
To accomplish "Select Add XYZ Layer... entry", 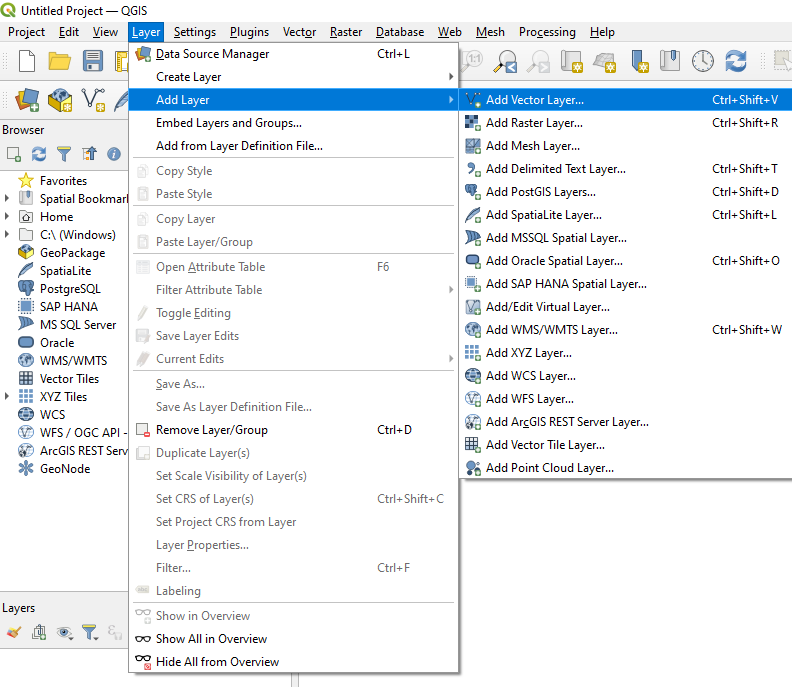I will coord(625,353).
